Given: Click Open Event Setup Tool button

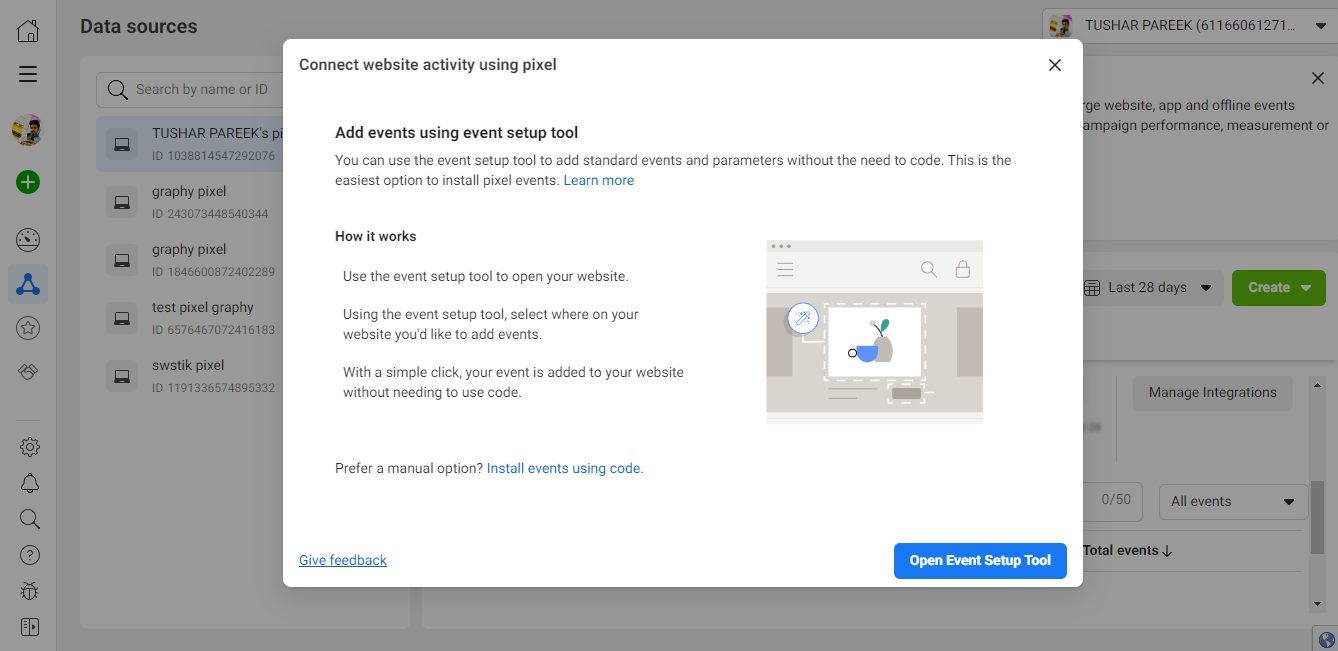Looking at the screenshot, I should click(980, 561).
